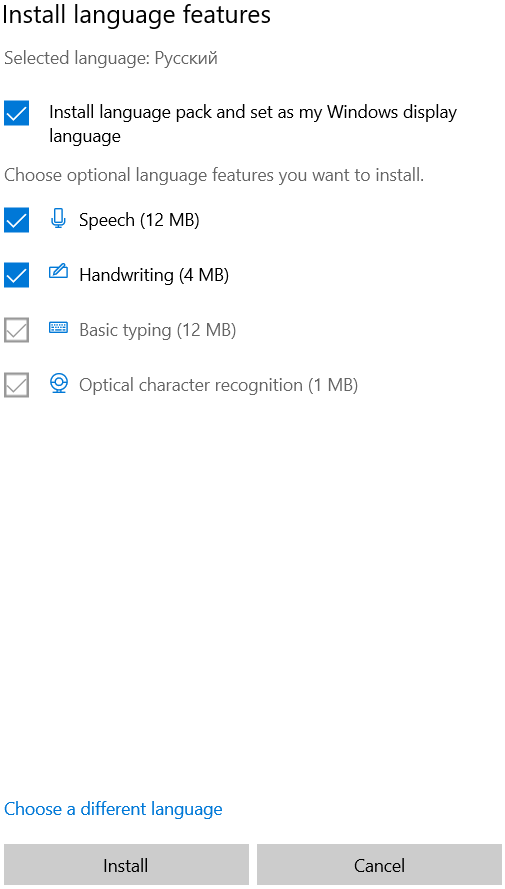This screenshot has width=505, height=889.
Task: Click the Optical character recognition camera icon
Action: point(58,383)
